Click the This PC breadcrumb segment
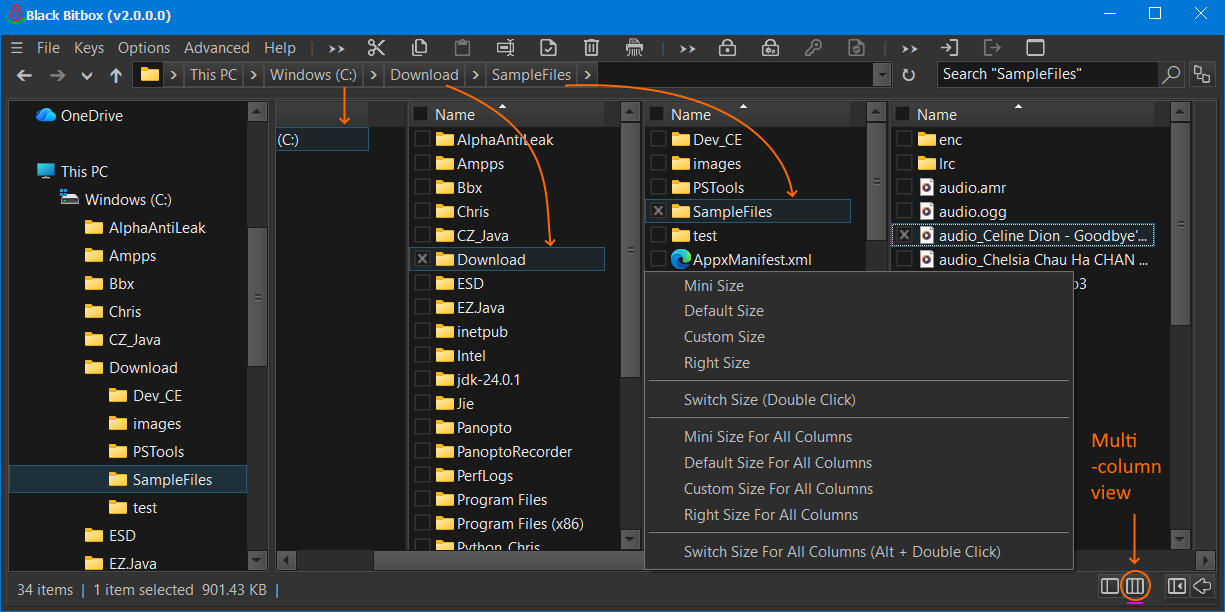This screenshot has width=1225, height=612. point(214,75)
